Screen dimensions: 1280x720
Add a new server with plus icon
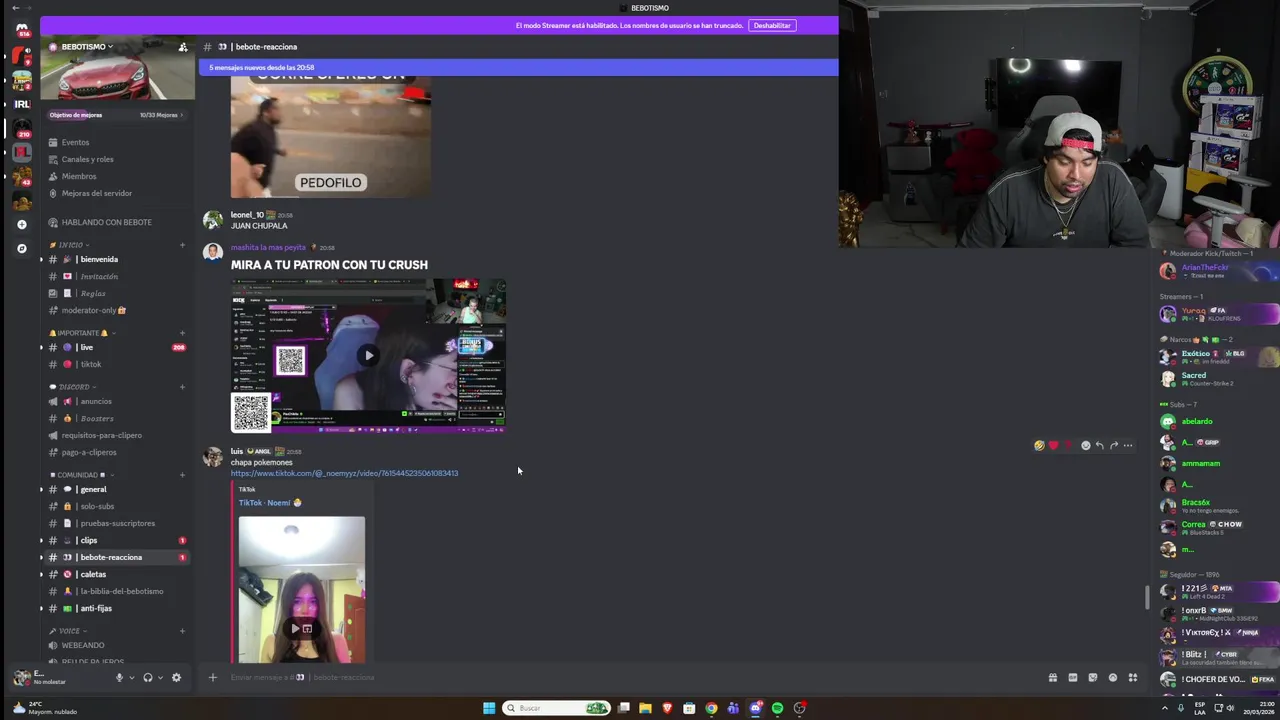point(21,224)
